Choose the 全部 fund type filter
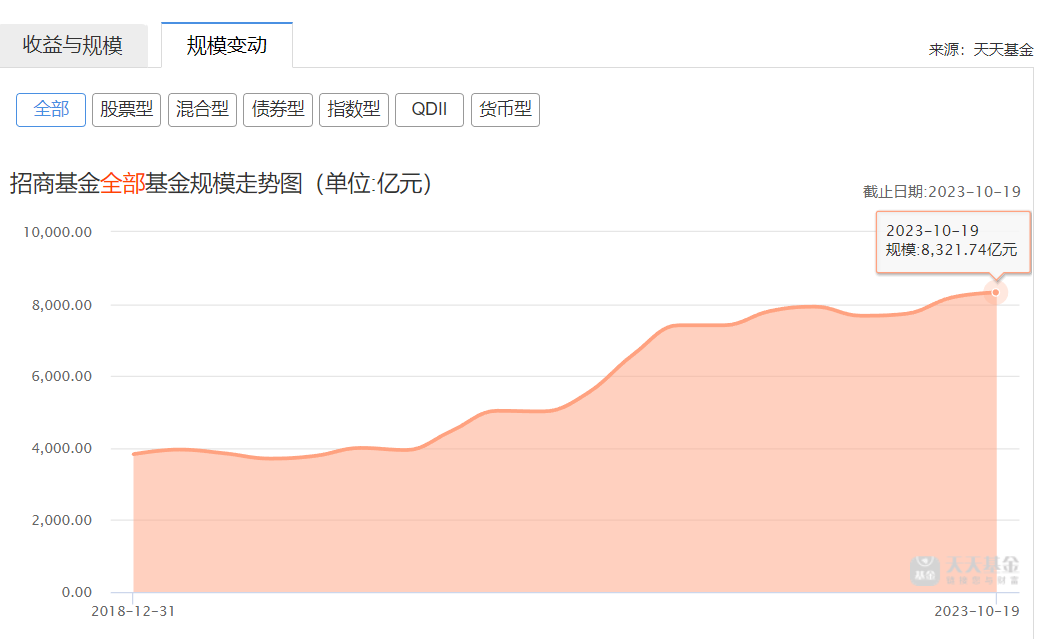This screenshot has height=639, width=1042. (x=51, y=110)
